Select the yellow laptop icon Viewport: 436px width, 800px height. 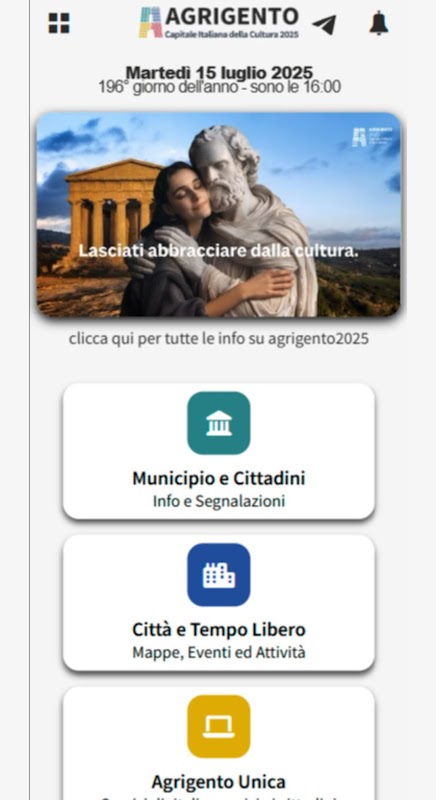219,726
